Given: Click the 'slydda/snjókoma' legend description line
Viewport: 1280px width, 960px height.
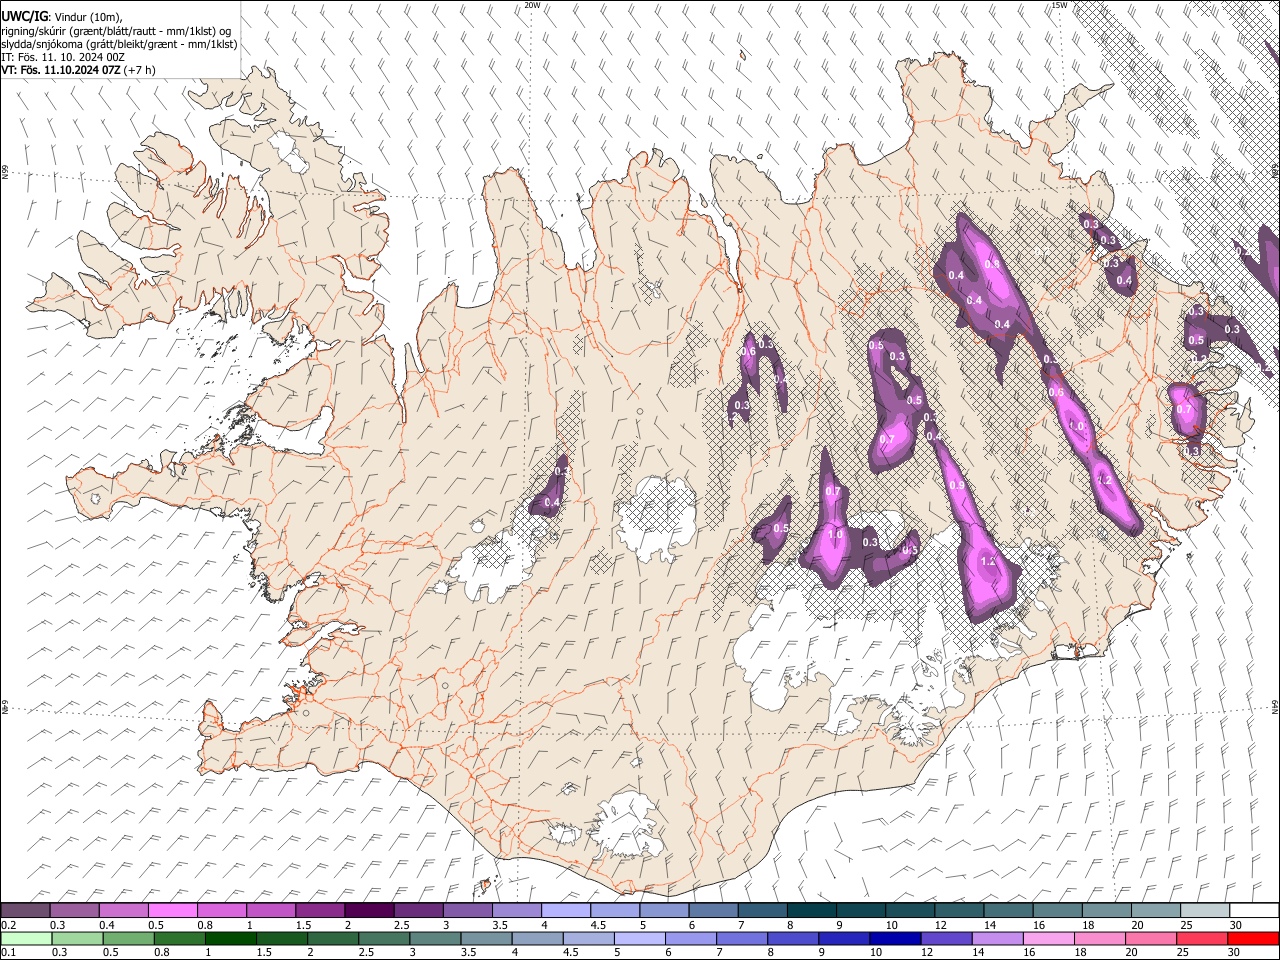Looking at the screenshot, I should click(x=119, y=44).
